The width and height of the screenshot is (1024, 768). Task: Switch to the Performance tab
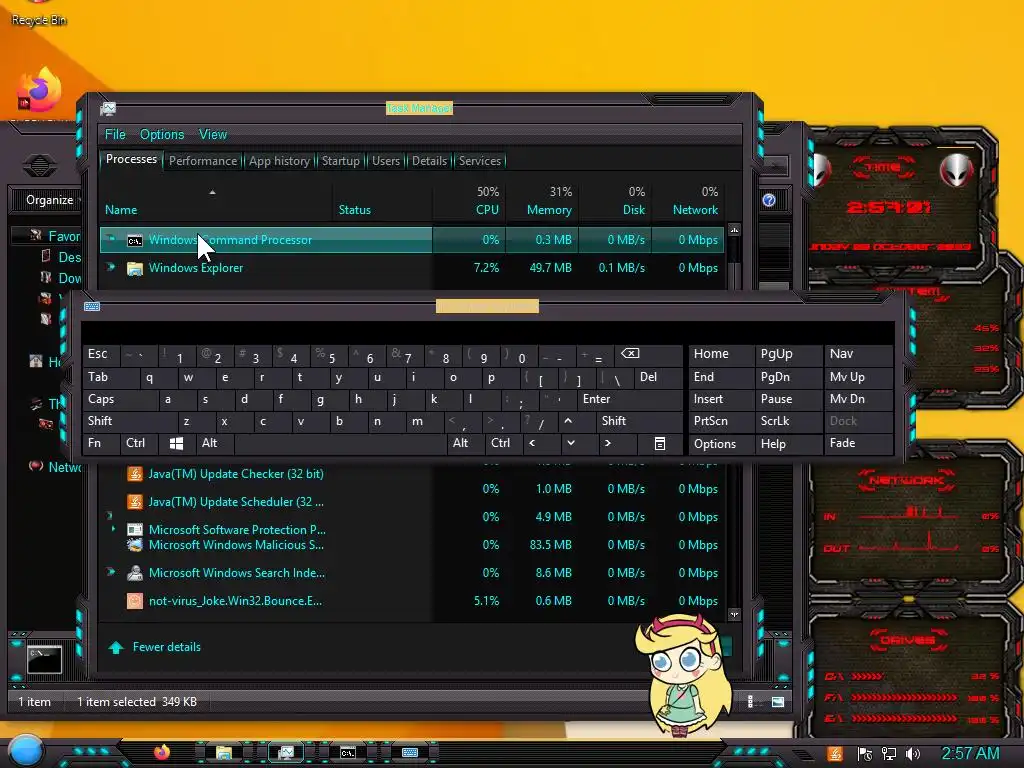click(x=202, y=161)
